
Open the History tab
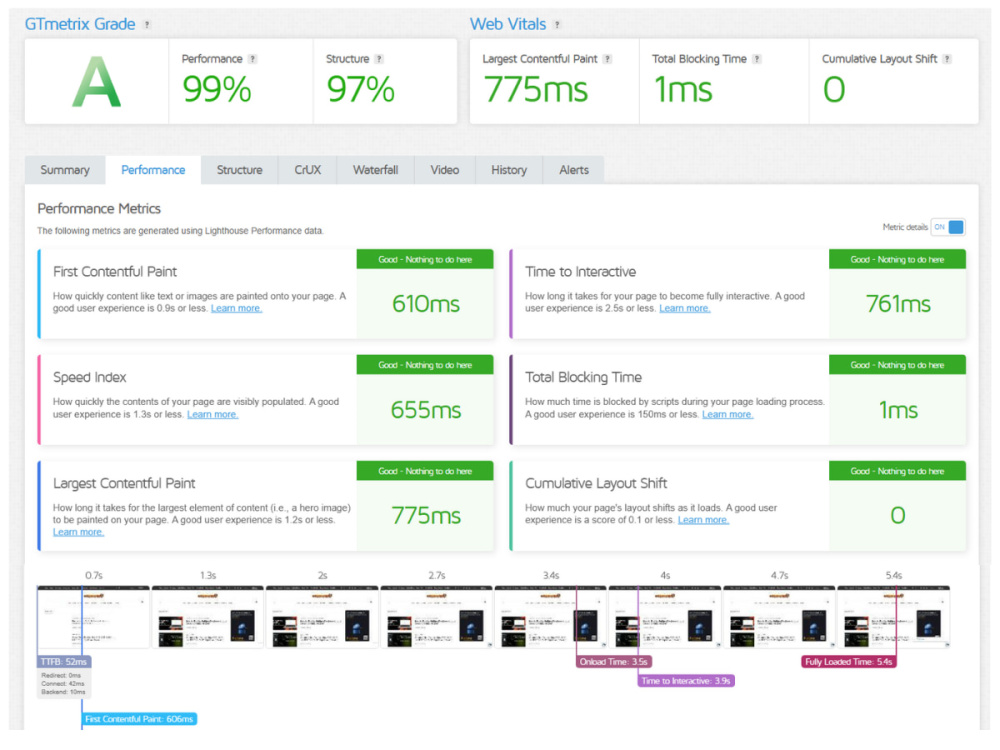click(x=509, y=170)
